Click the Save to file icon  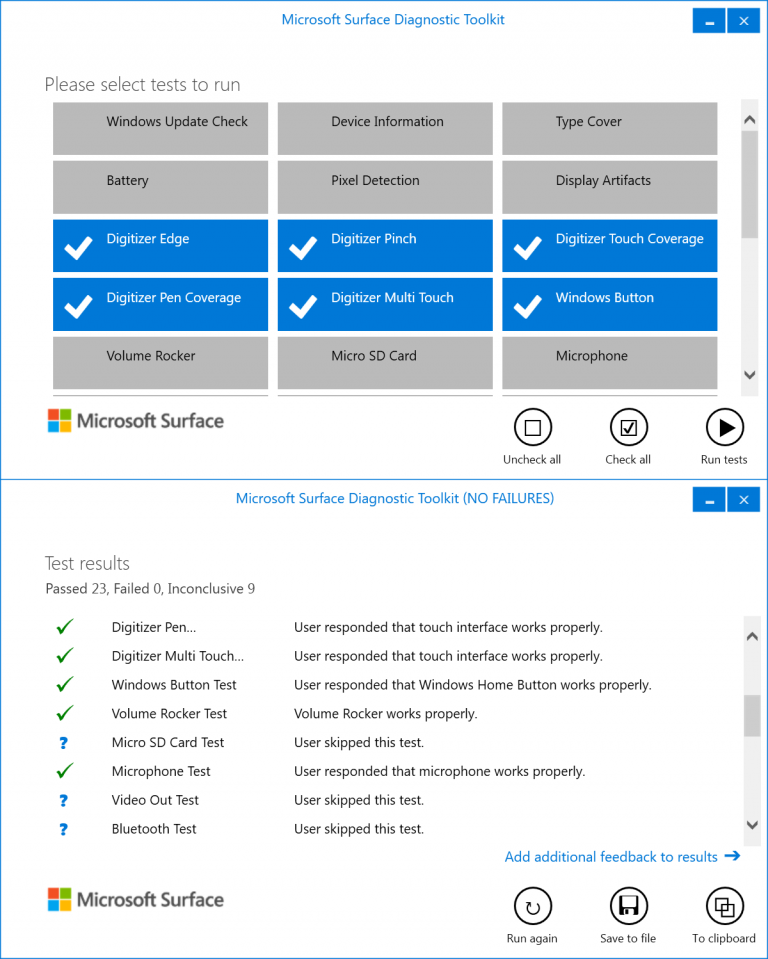[628, 907]
